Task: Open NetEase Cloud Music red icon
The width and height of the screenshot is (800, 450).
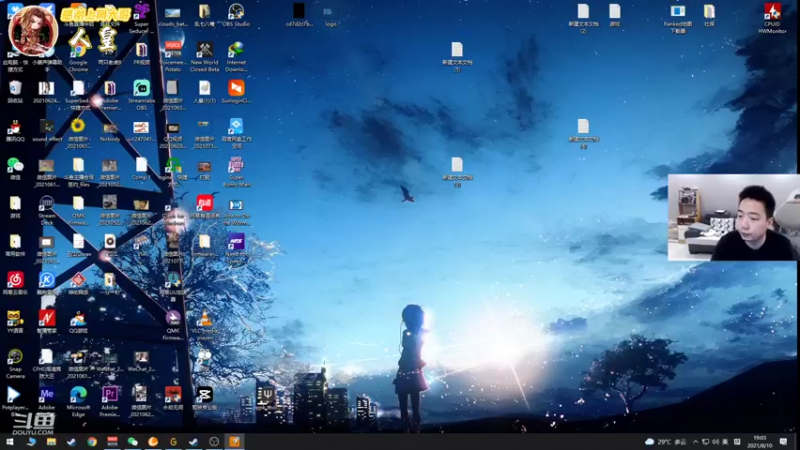Action: point(15,283)
